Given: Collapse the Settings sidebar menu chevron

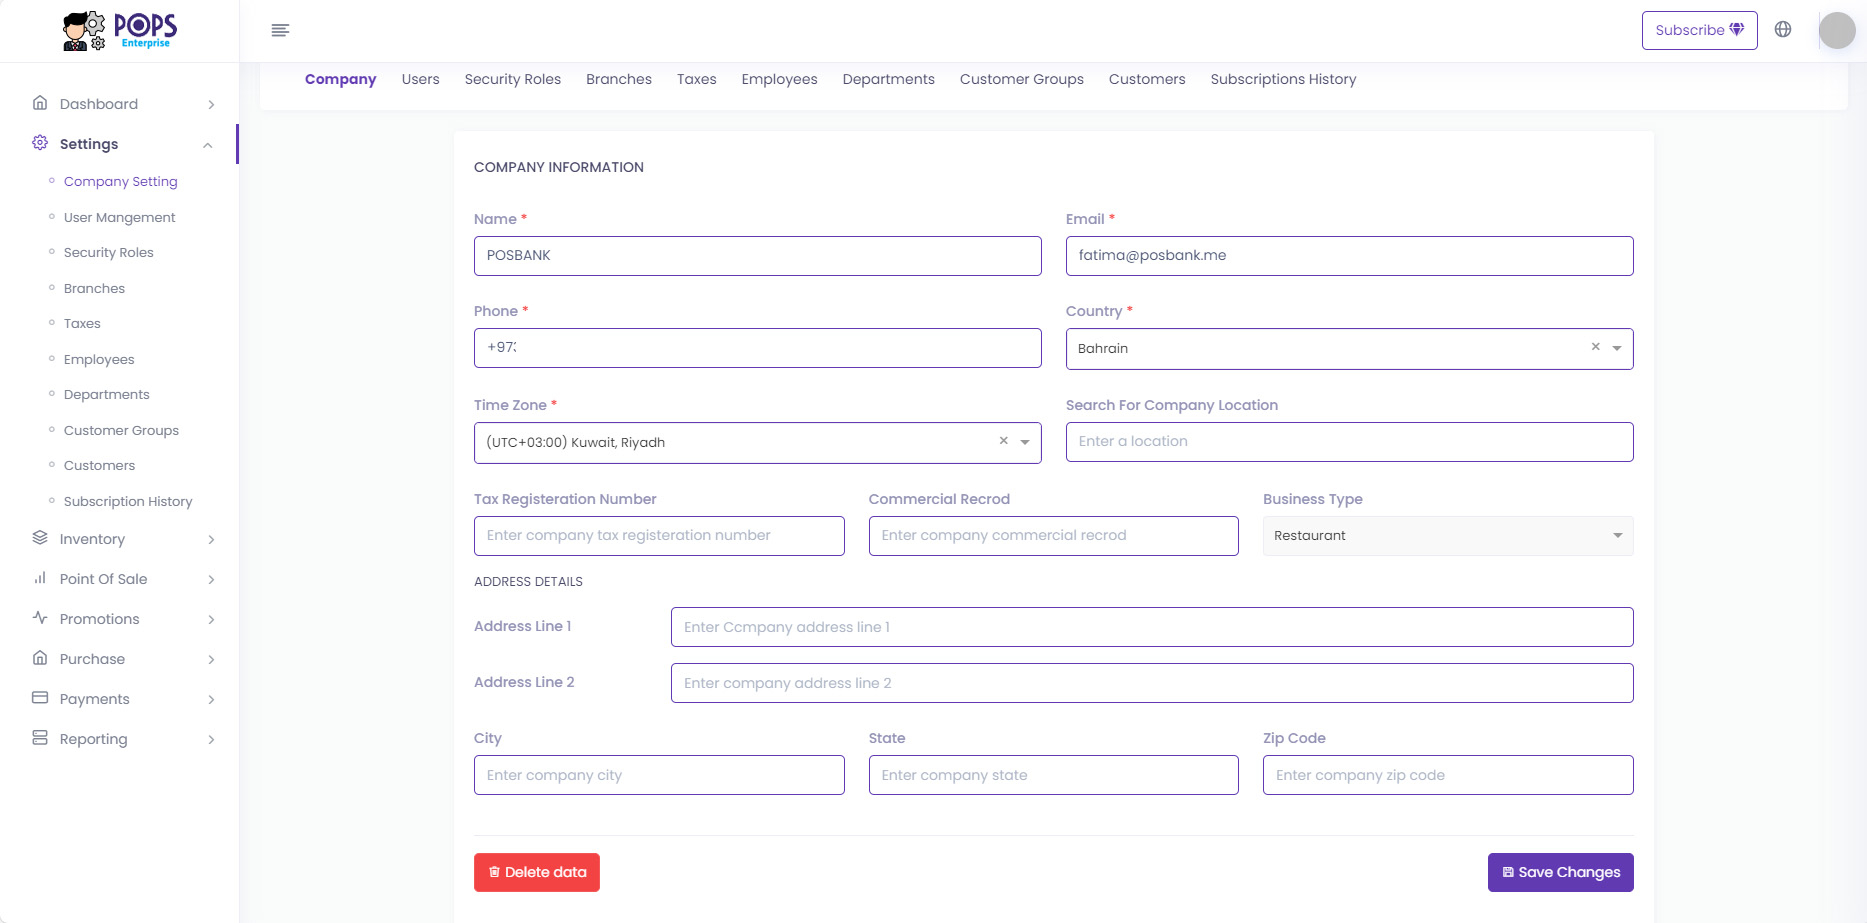Looking at the screenshot, I should [x=208, y=145].
